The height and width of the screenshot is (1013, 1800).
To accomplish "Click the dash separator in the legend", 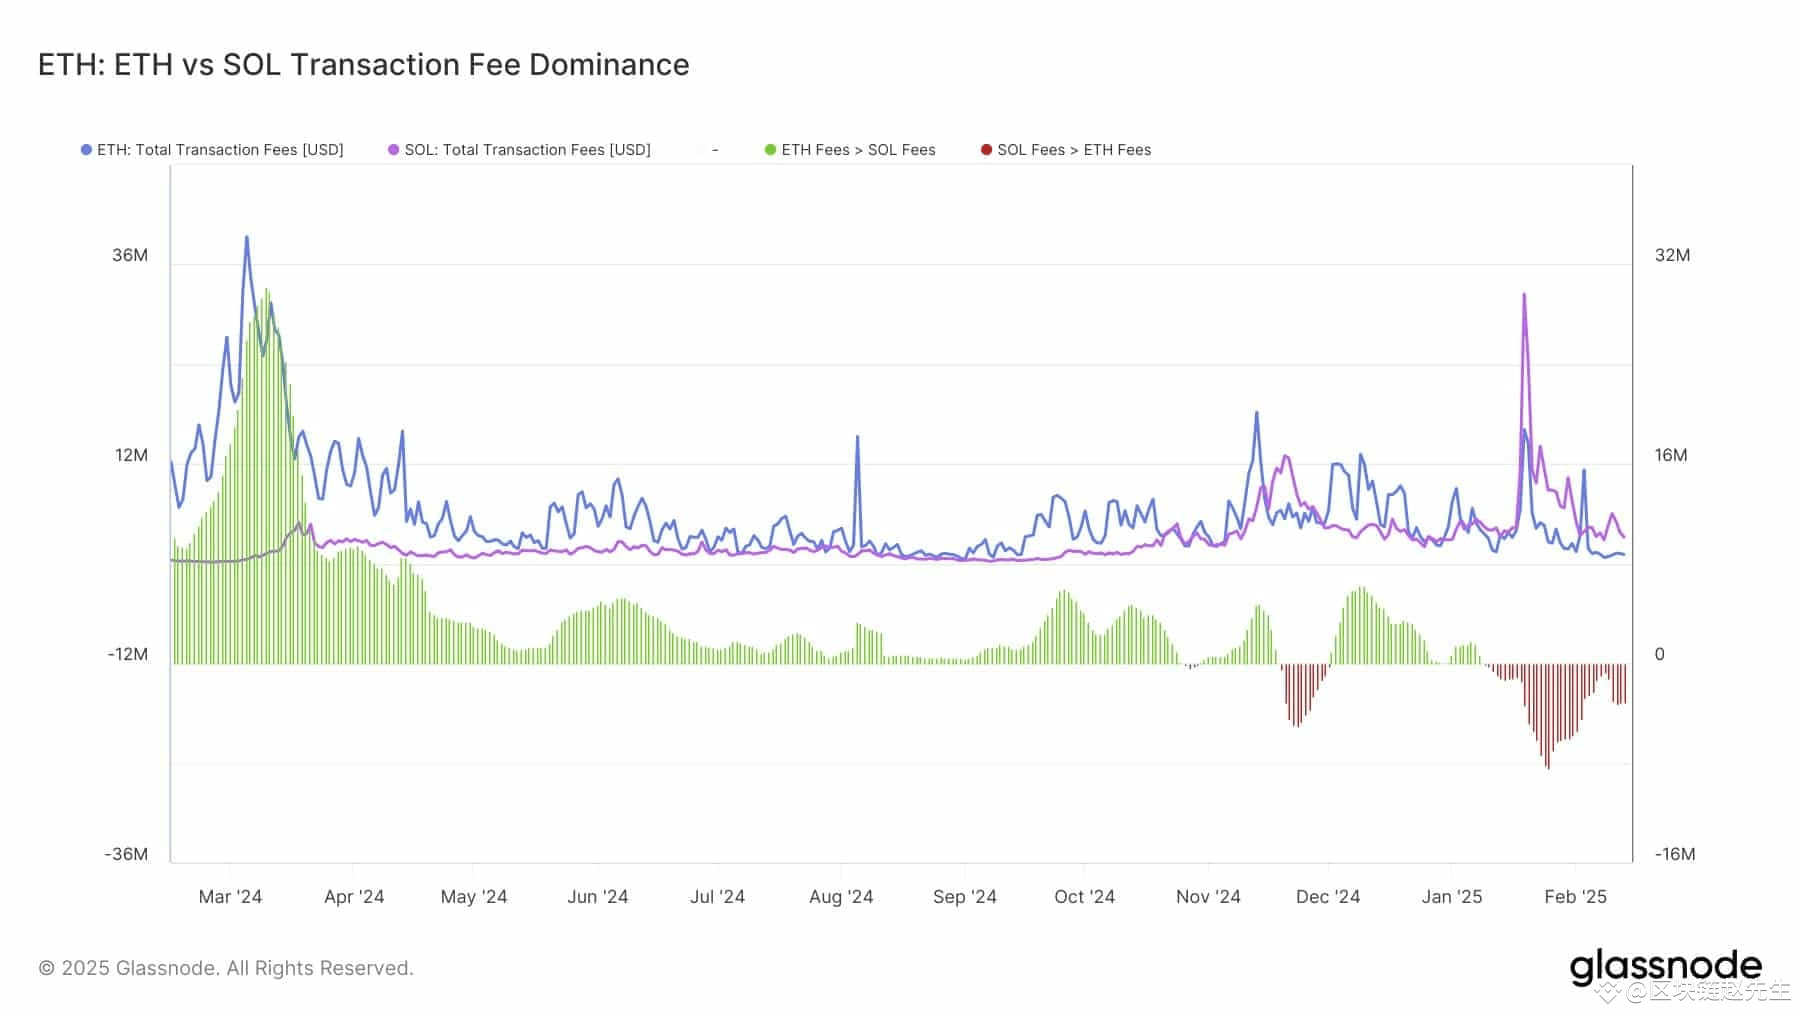I will tap(714, 149).
